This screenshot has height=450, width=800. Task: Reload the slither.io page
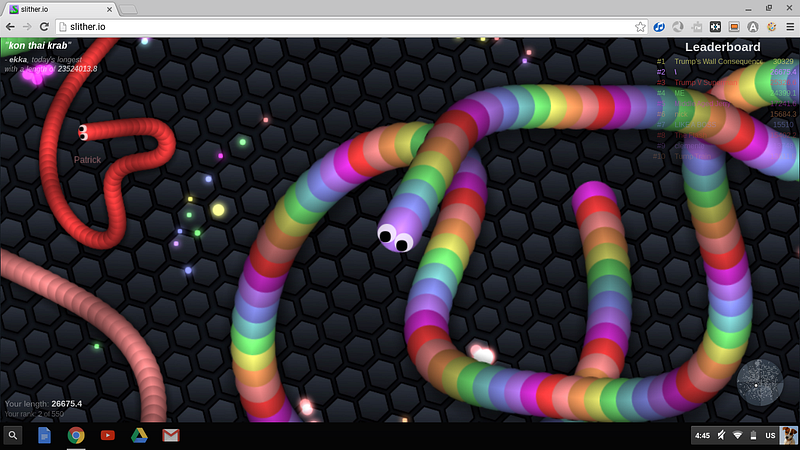[44, 27]
